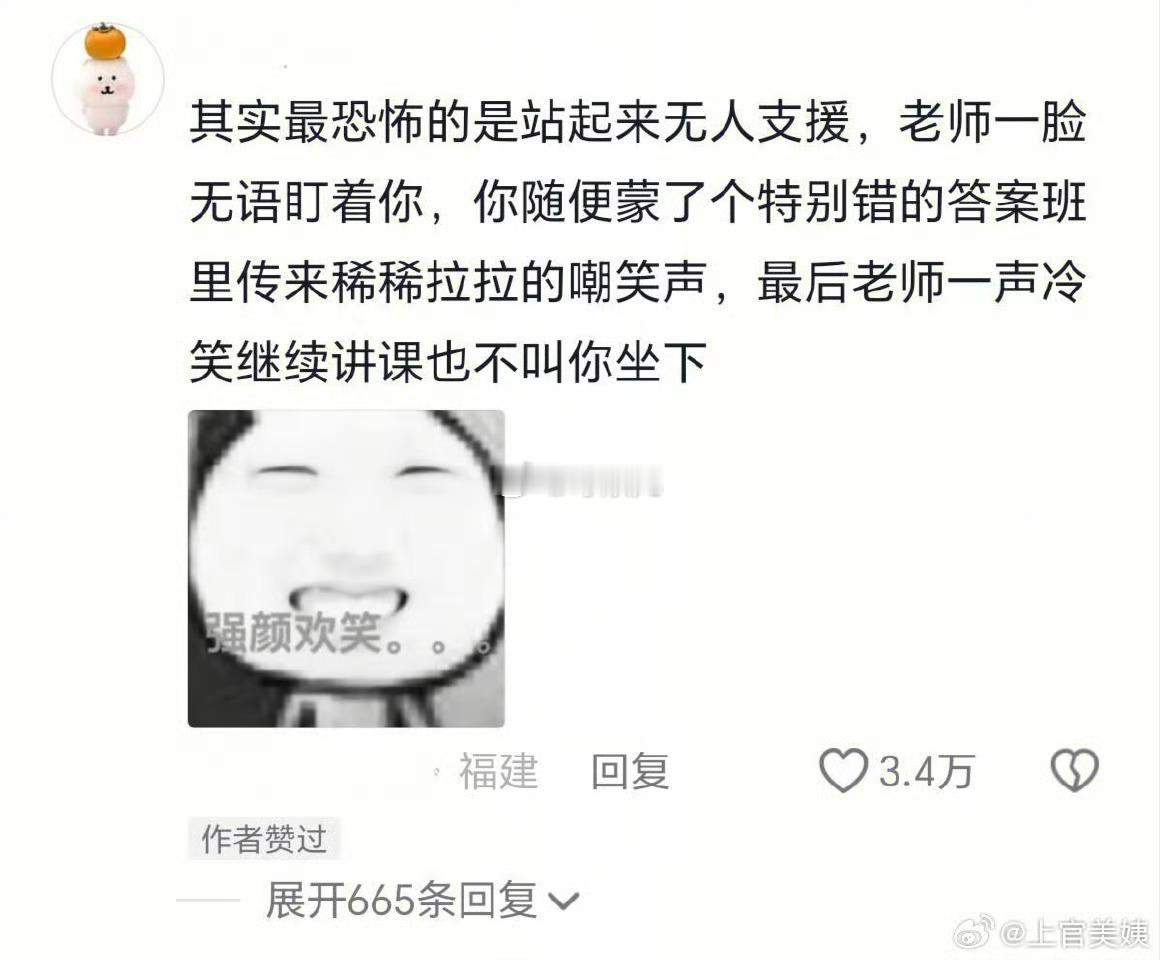This screenshot has width=1160, height=960.
Task: Click the 作者赞过 tag
Action: [264, 839]
